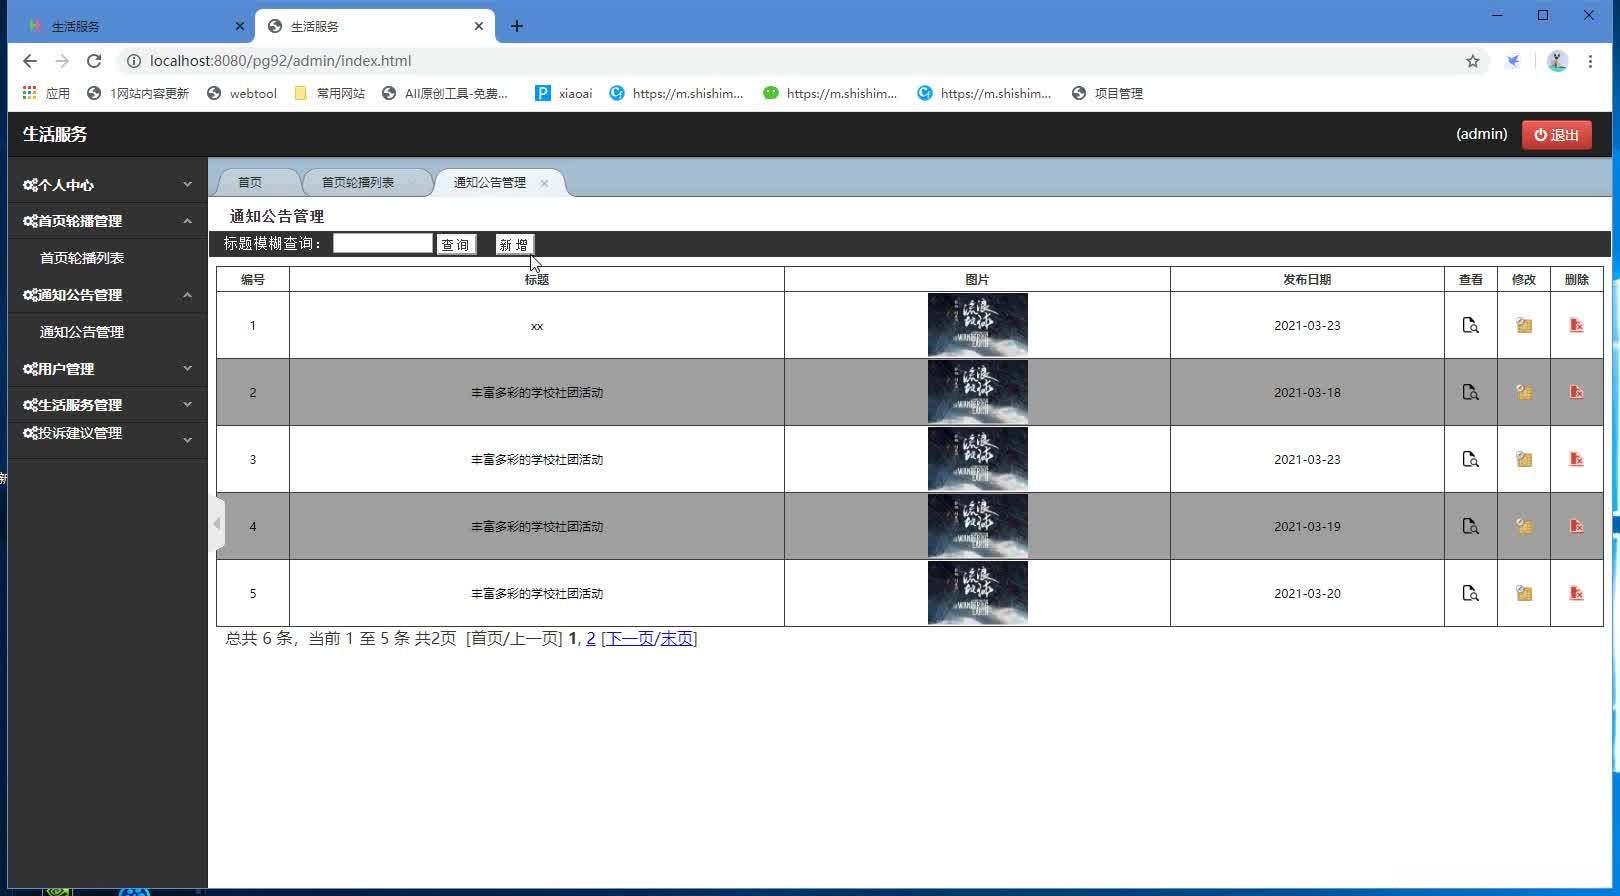The width and height of the screenshot is (1620, 896).
Task: Open the 常用网站 bookmark folder
Action: point(330,93)
